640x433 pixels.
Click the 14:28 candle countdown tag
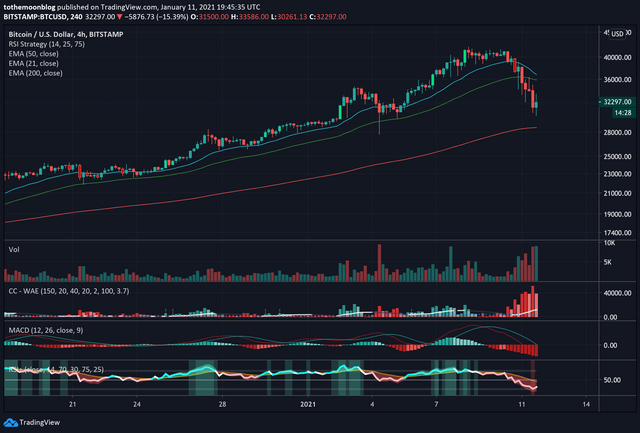tap(623, 113)
